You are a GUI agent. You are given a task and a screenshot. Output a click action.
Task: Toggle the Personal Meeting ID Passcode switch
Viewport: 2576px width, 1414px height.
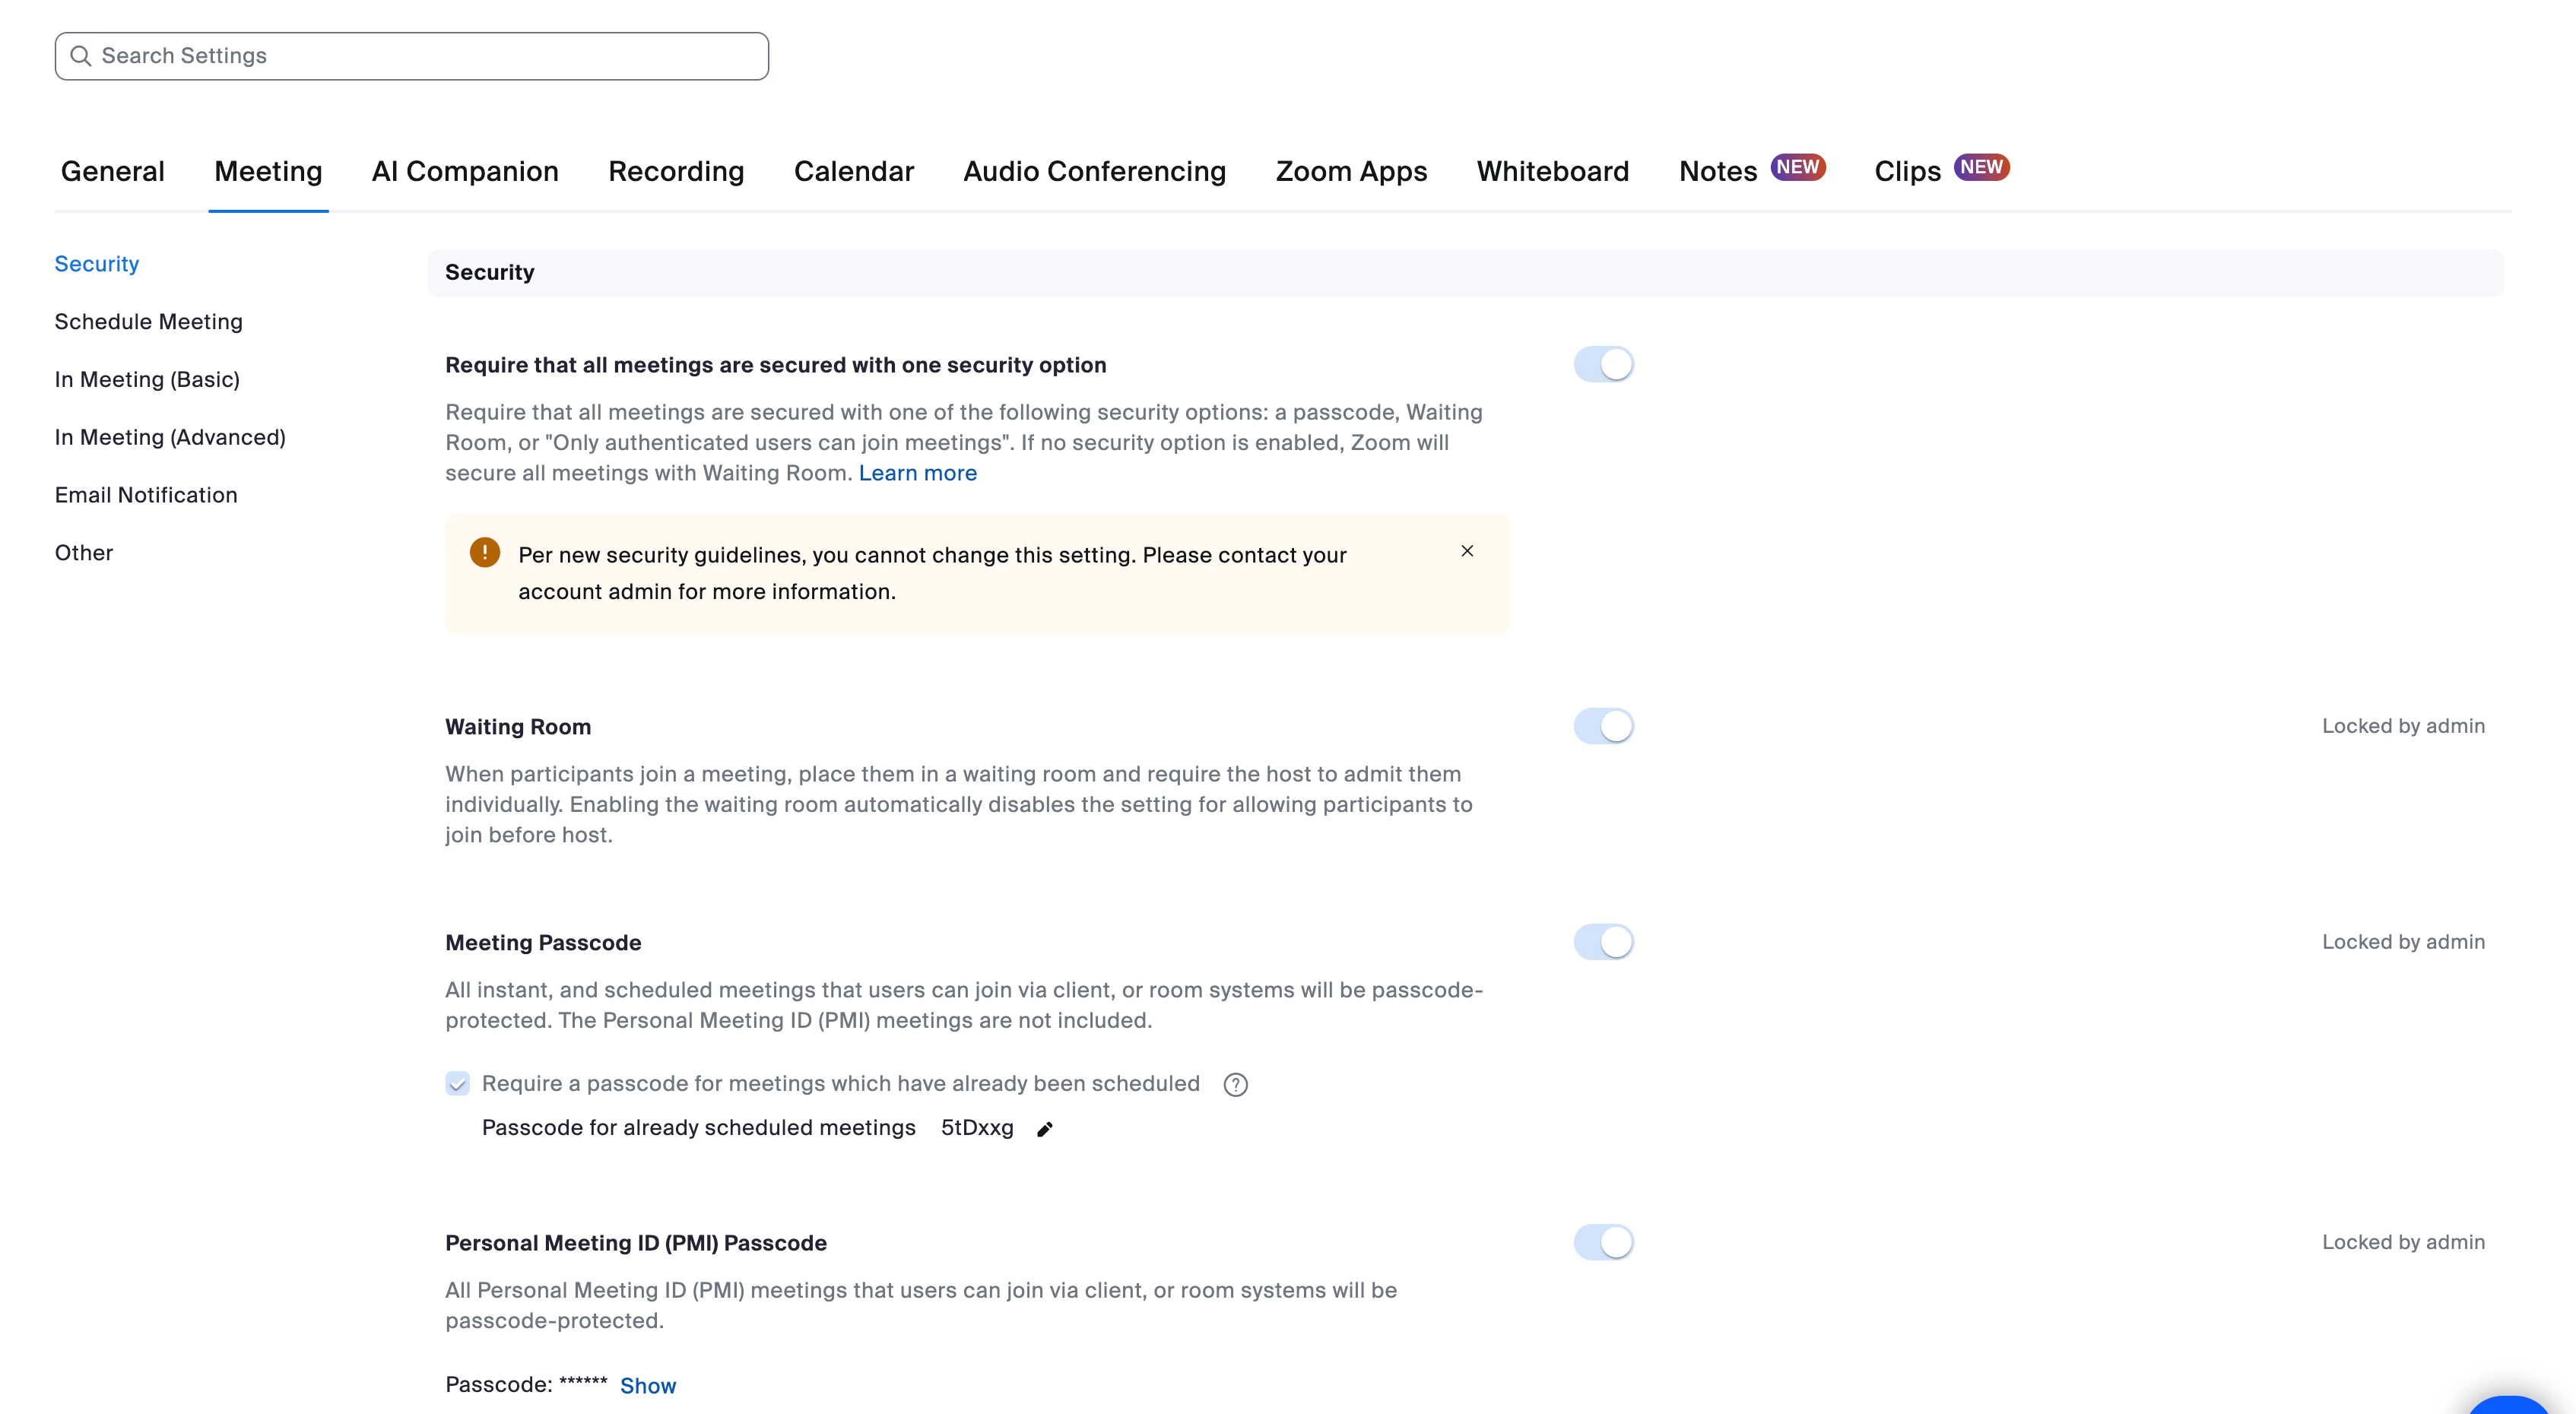click(1603, 1242)
